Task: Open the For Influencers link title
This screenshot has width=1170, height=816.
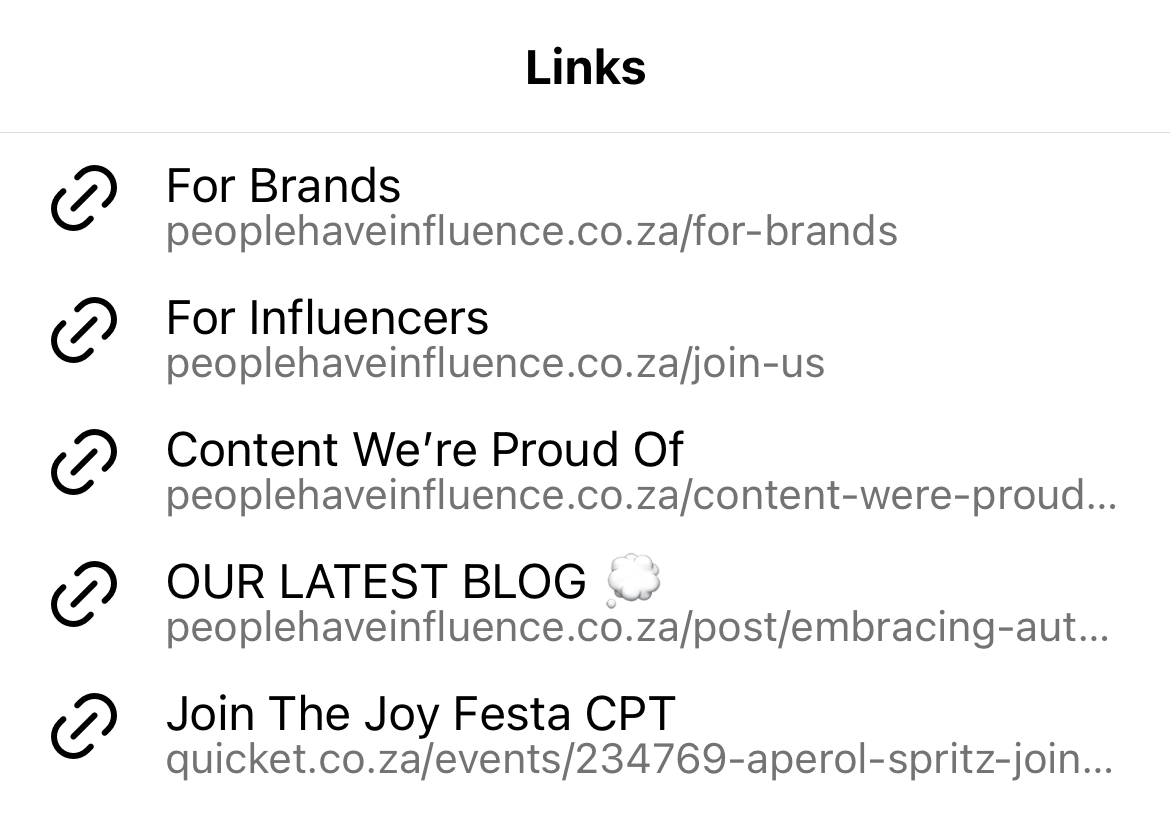Action: tap(327, 318)
